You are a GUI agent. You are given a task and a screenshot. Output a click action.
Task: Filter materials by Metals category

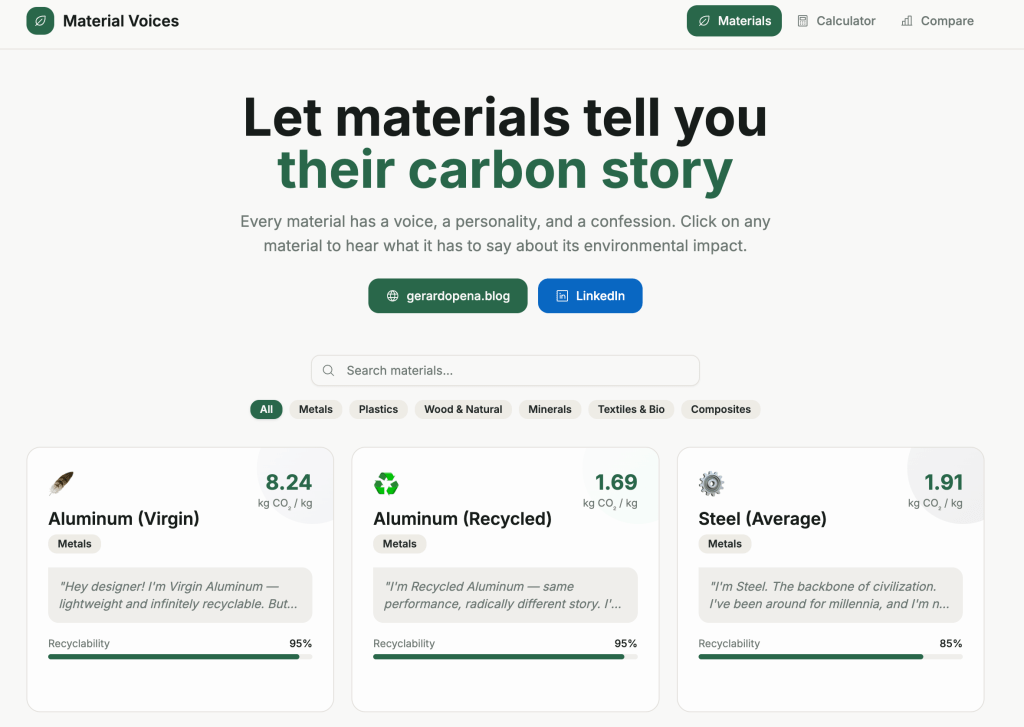[x=316, y=409]
